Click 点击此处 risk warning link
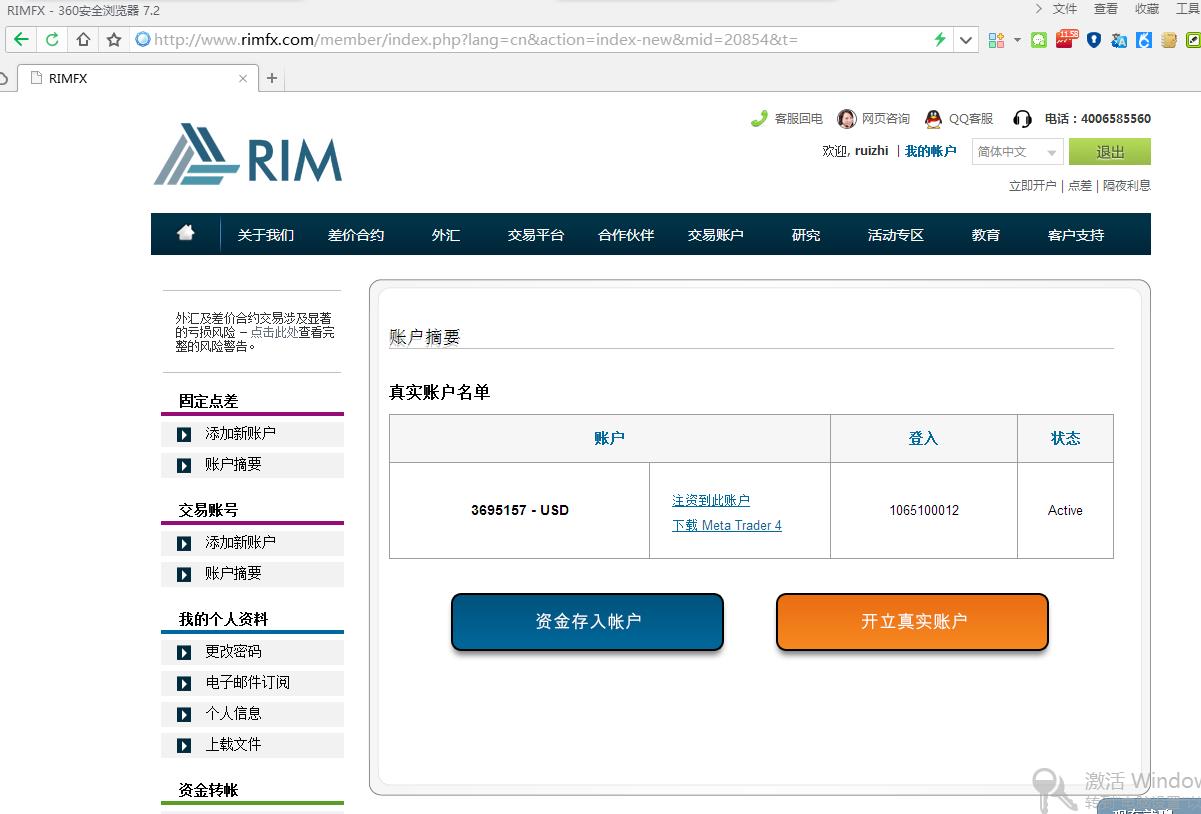Image resolution: width=1201 pixels, height=814 pixels. click(x=274, y=332)
